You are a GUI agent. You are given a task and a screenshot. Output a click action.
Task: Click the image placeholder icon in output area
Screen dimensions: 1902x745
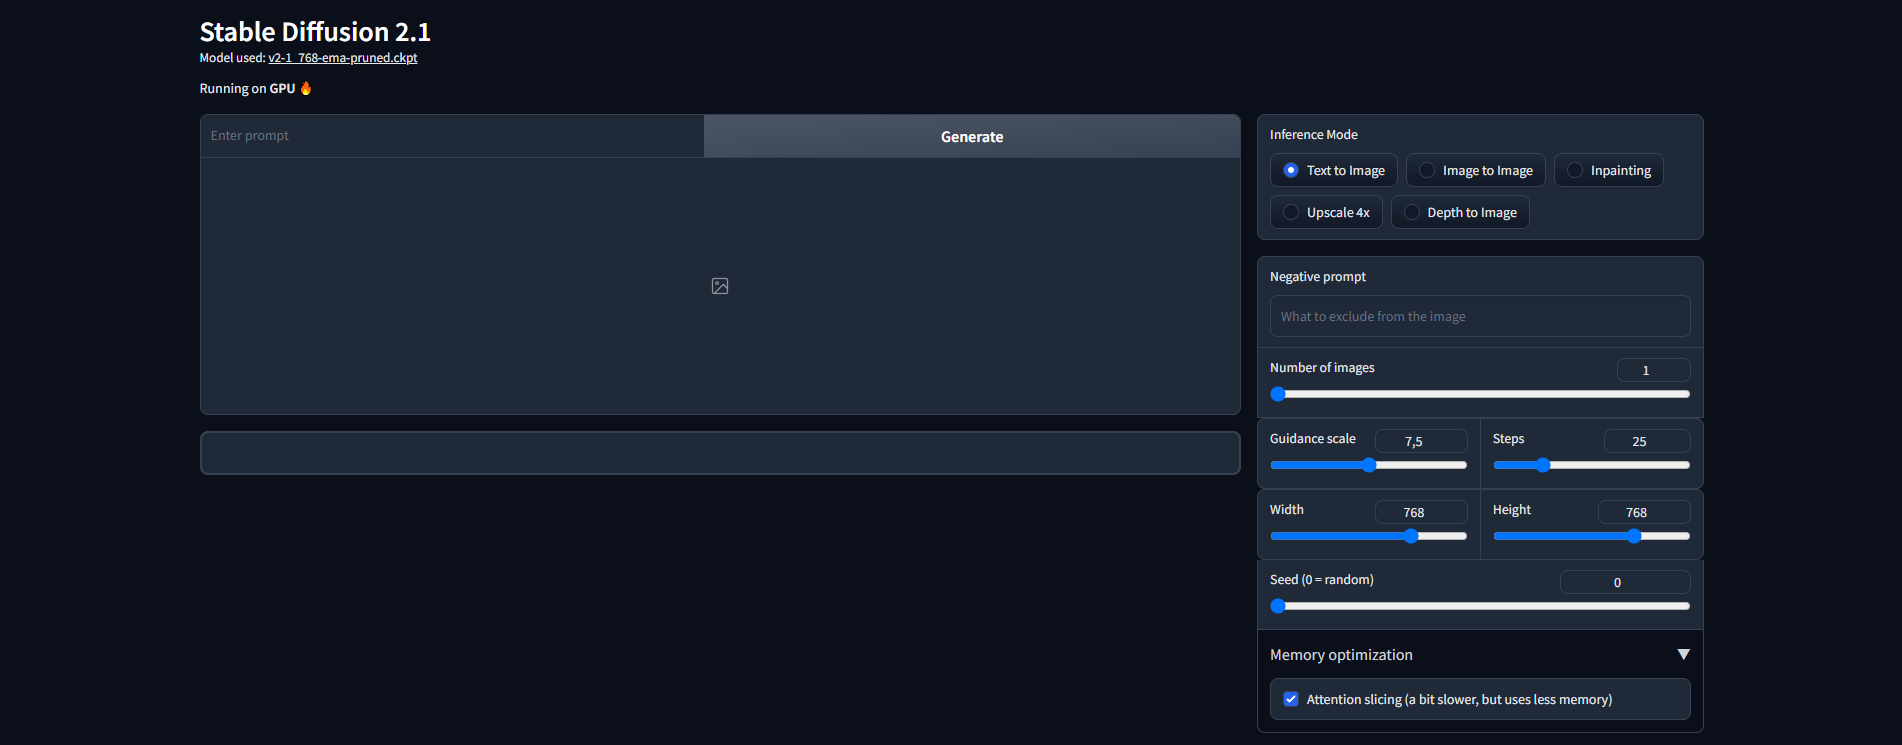(x=720, y=286)
